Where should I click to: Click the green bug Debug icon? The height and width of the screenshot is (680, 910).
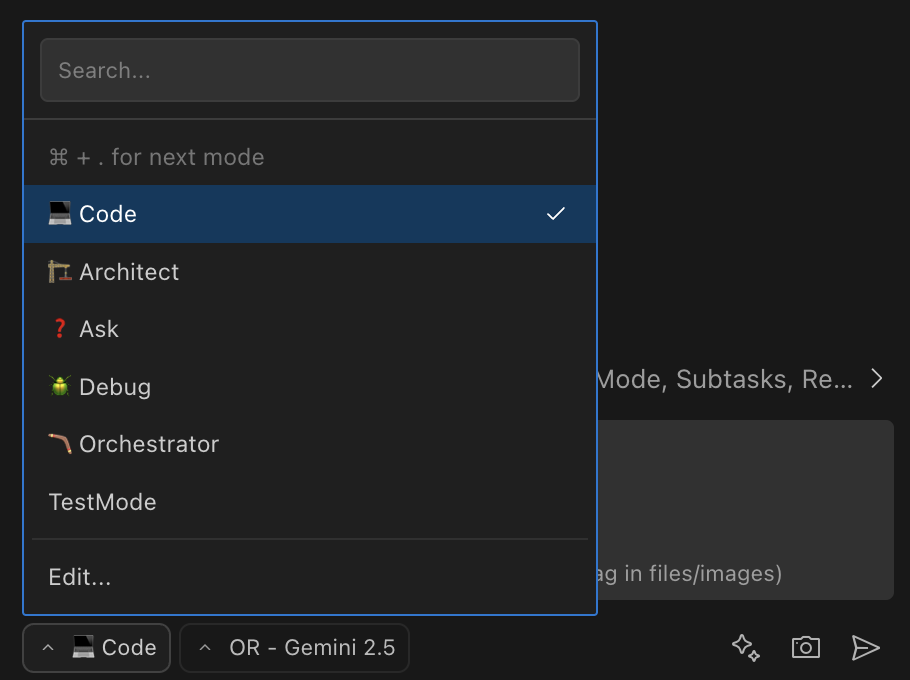[60, 386]
